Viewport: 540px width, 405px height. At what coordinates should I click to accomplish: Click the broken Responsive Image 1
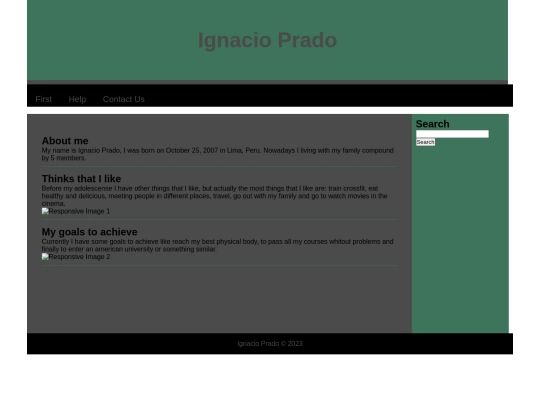76,211
